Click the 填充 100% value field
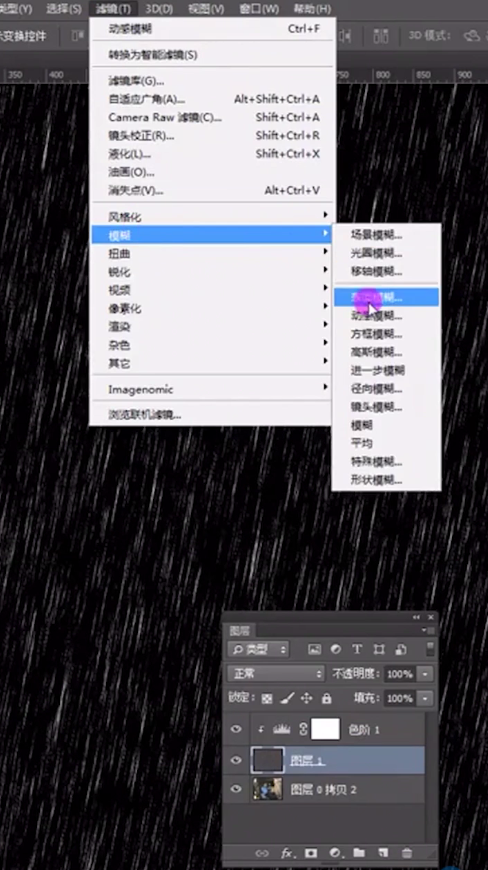This screenshot has width=488, height=870. (x=400, y=699)
